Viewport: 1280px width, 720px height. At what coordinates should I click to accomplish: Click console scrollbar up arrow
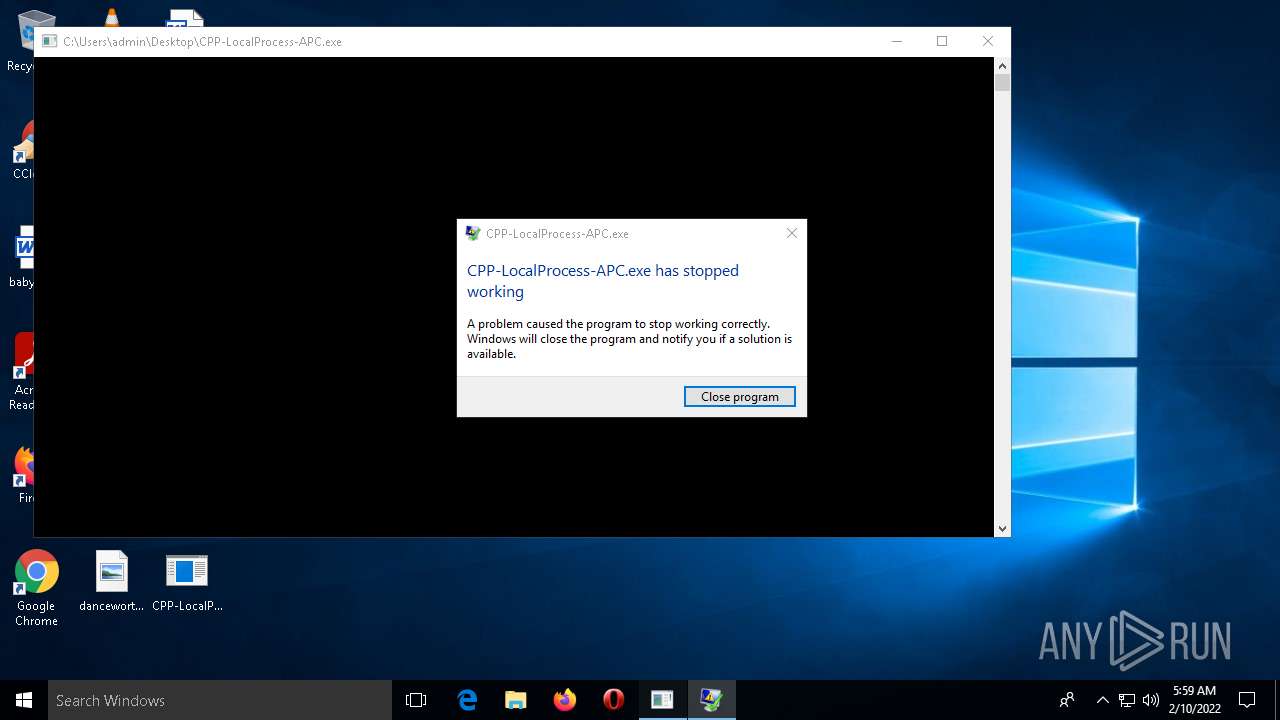(x=1002, y=66)
